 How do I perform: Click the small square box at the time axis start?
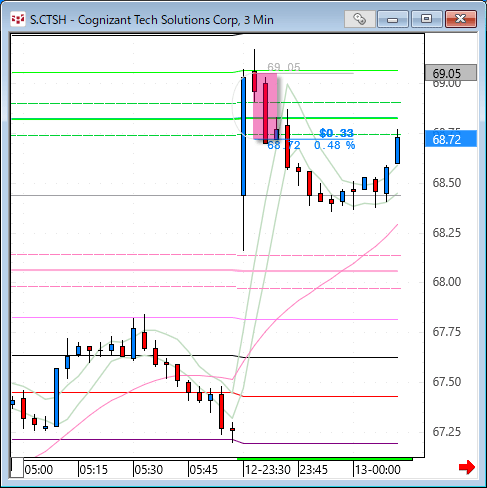[x=17, y=468]
